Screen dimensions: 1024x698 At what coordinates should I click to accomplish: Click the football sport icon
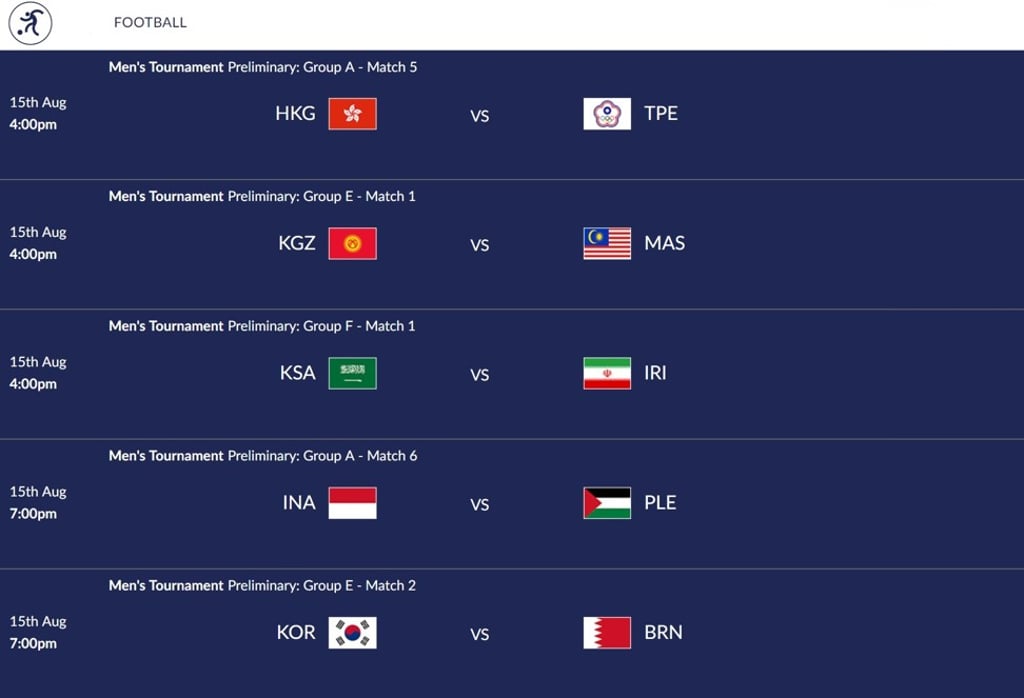[x=31, y=23]
